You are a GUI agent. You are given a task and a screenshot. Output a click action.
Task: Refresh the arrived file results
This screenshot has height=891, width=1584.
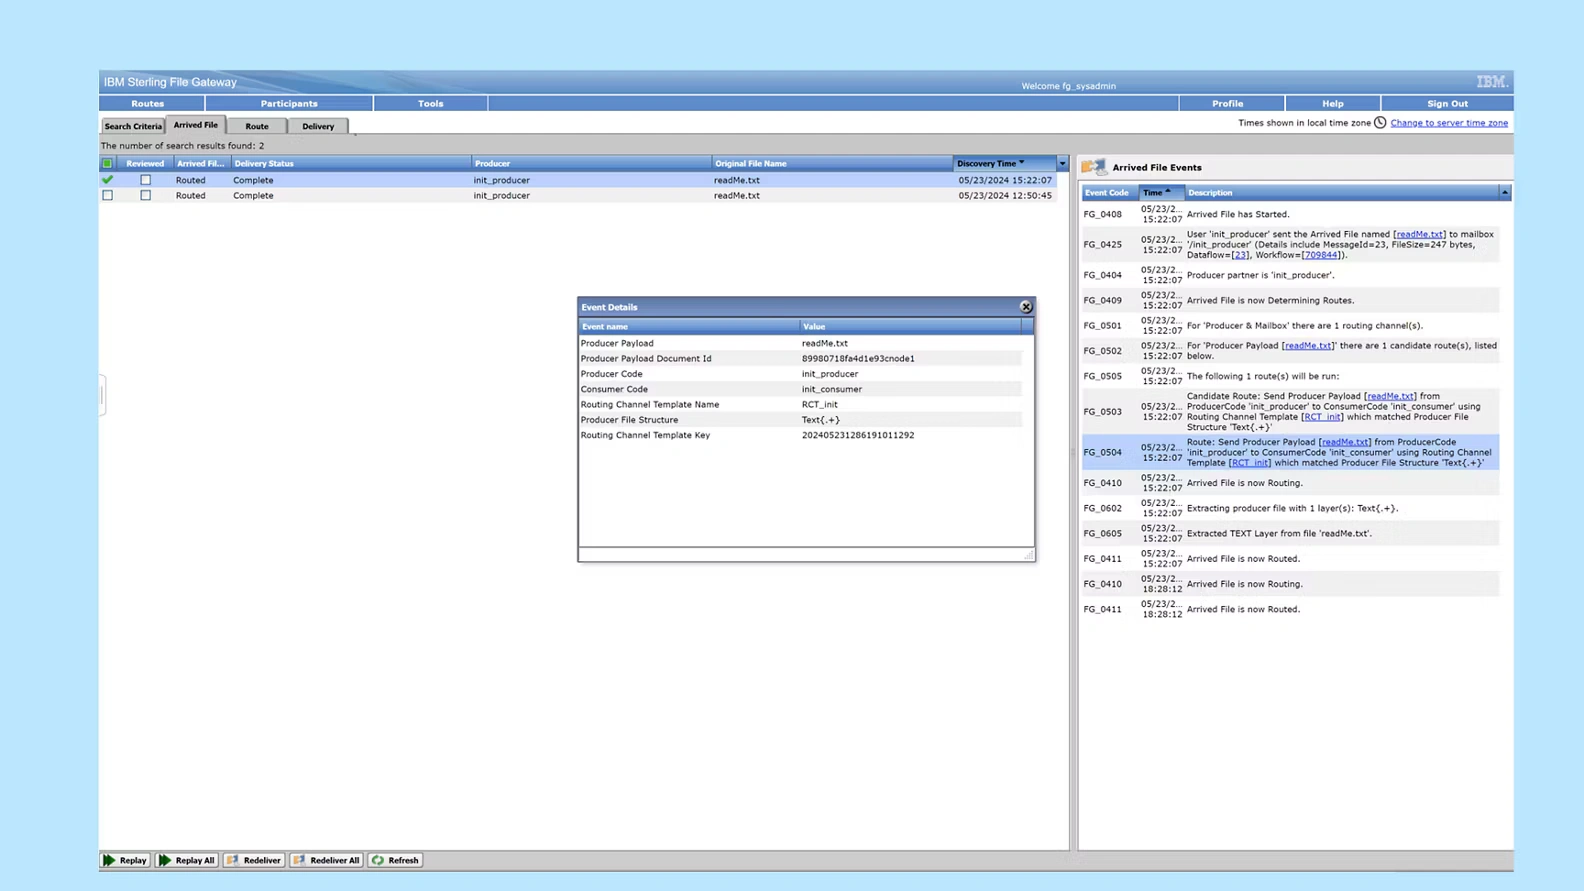pyautogui.click(x=395, y=860)
